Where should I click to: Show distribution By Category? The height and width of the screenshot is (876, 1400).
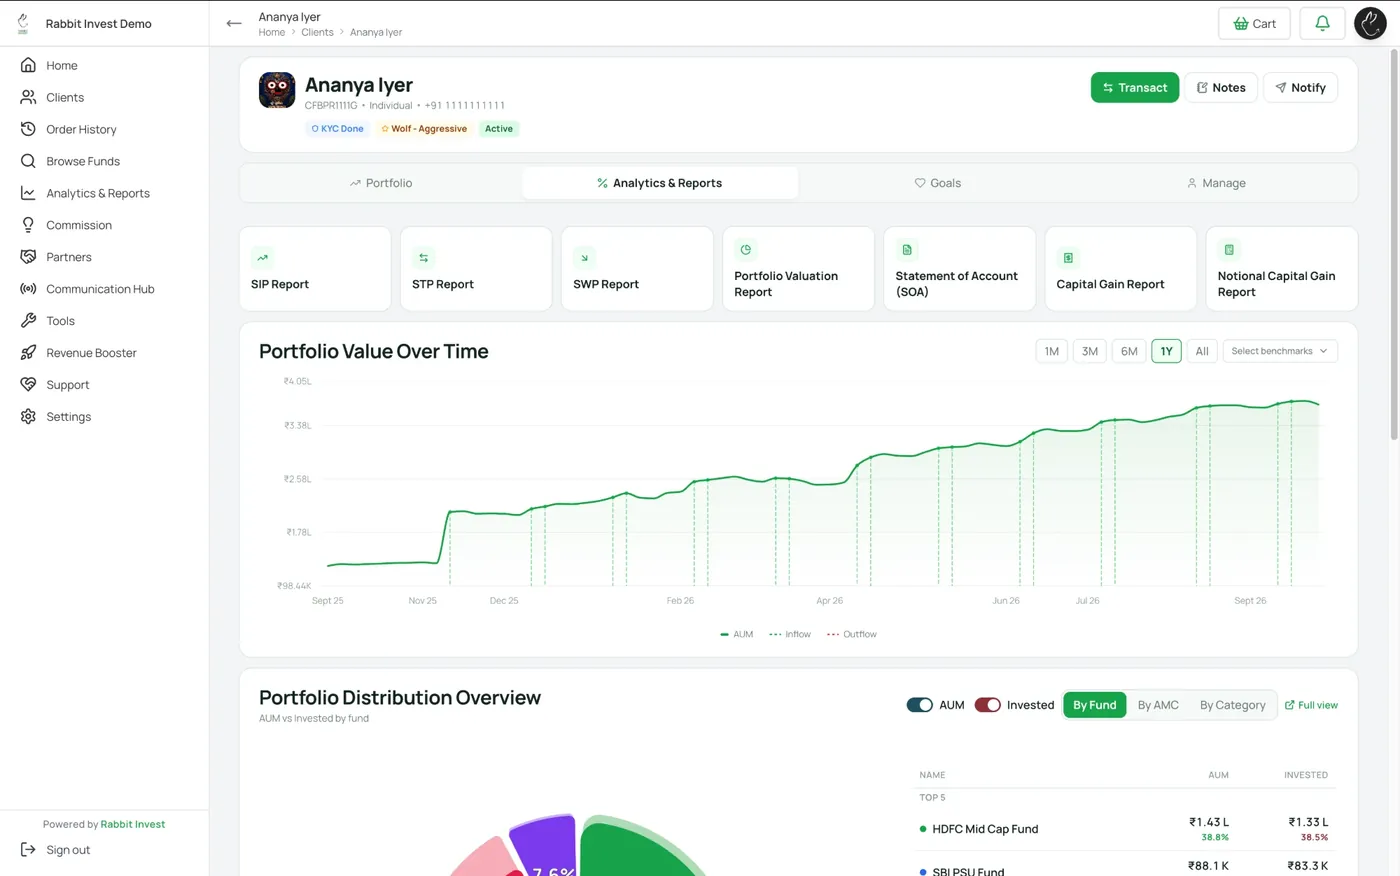pyautogui.click(x=1232, y=705)
